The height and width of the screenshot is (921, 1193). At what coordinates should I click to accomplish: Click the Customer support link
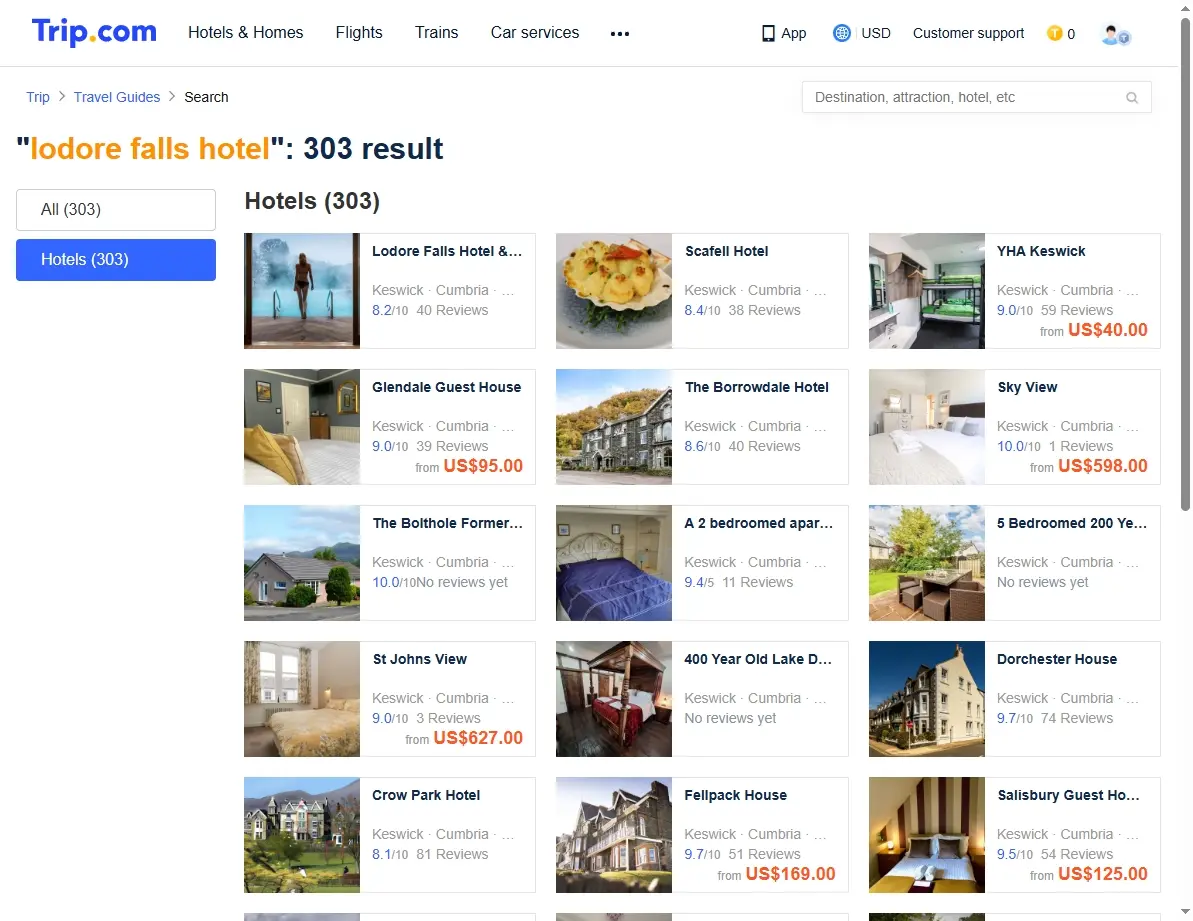click(969, 33)
